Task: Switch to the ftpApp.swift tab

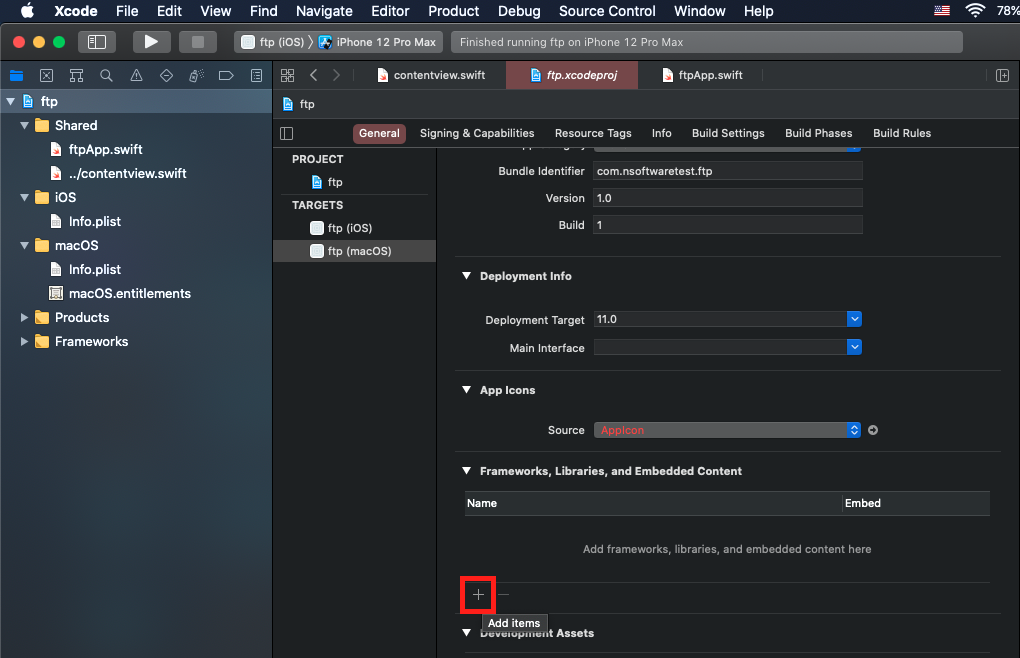Action: tap(702, 75)
